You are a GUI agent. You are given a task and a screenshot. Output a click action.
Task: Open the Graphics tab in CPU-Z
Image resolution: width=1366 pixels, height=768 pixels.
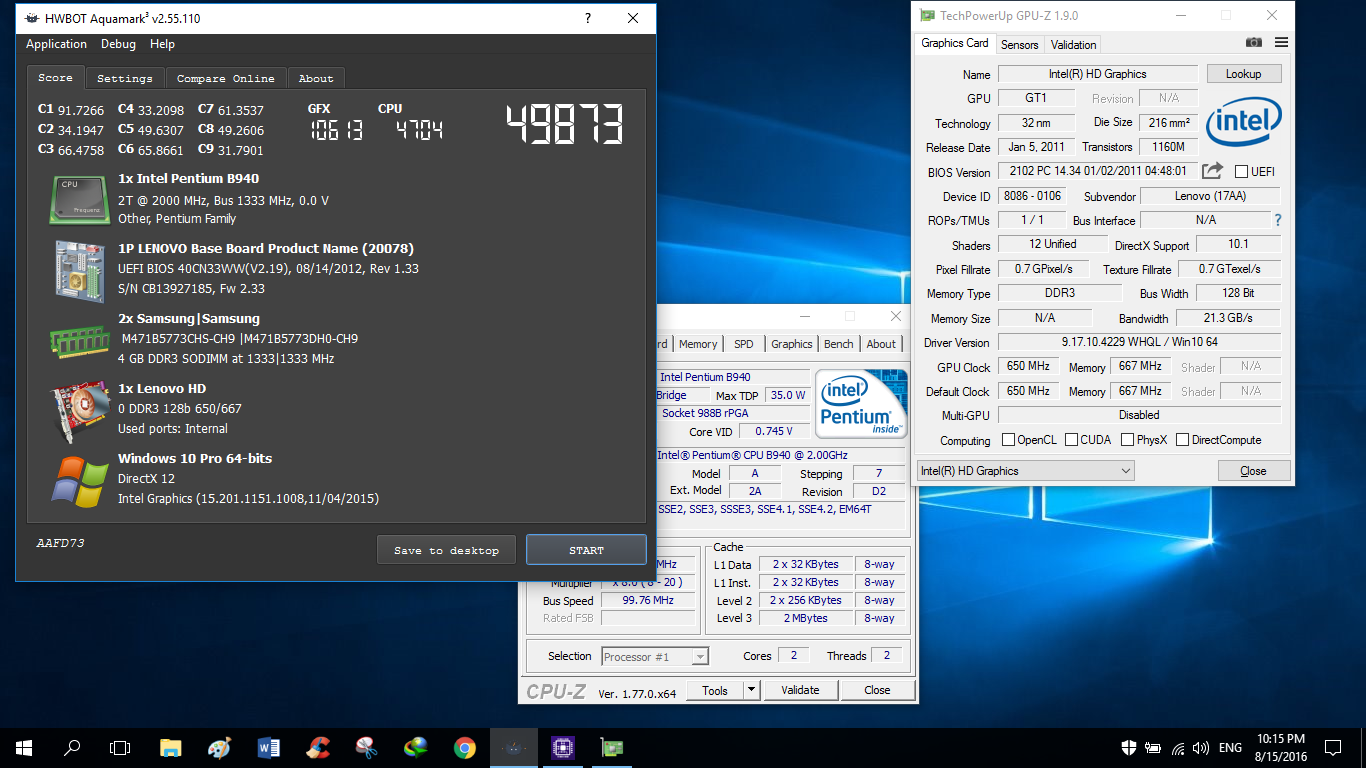792,344
